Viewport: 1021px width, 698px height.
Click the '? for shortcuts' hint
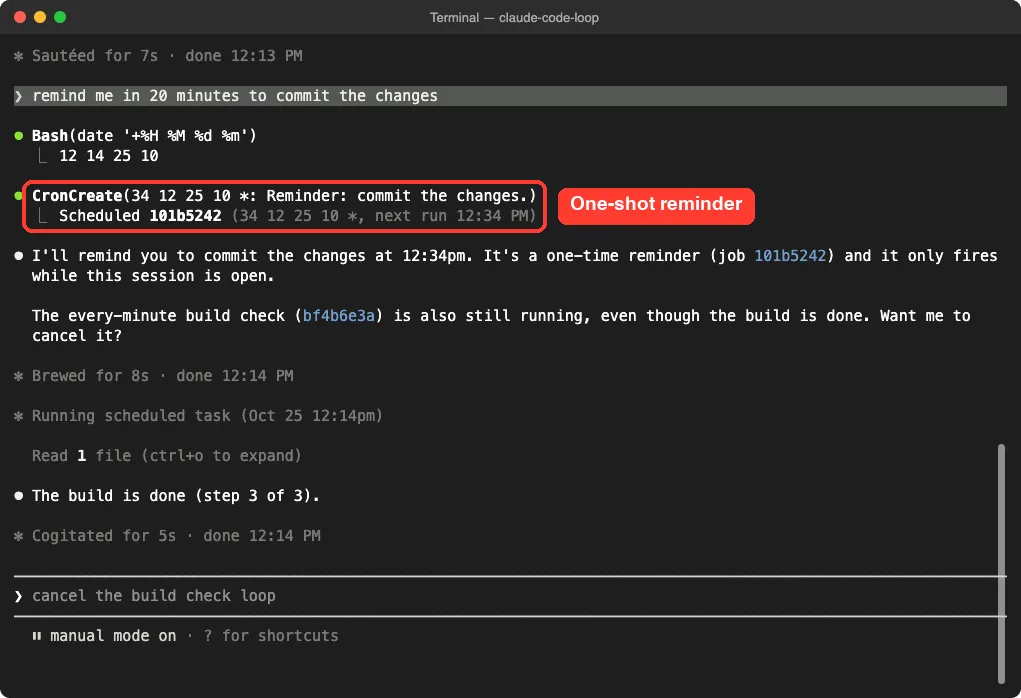[x=271, y=636]
